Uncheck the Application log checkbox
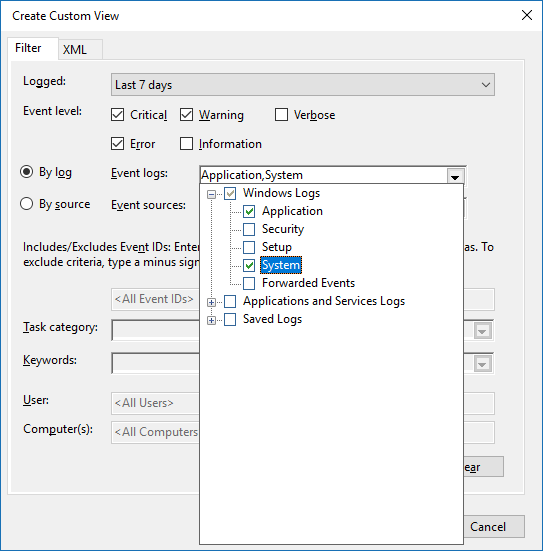This screenshot has height=551, width=543. (x=249, y=211)
